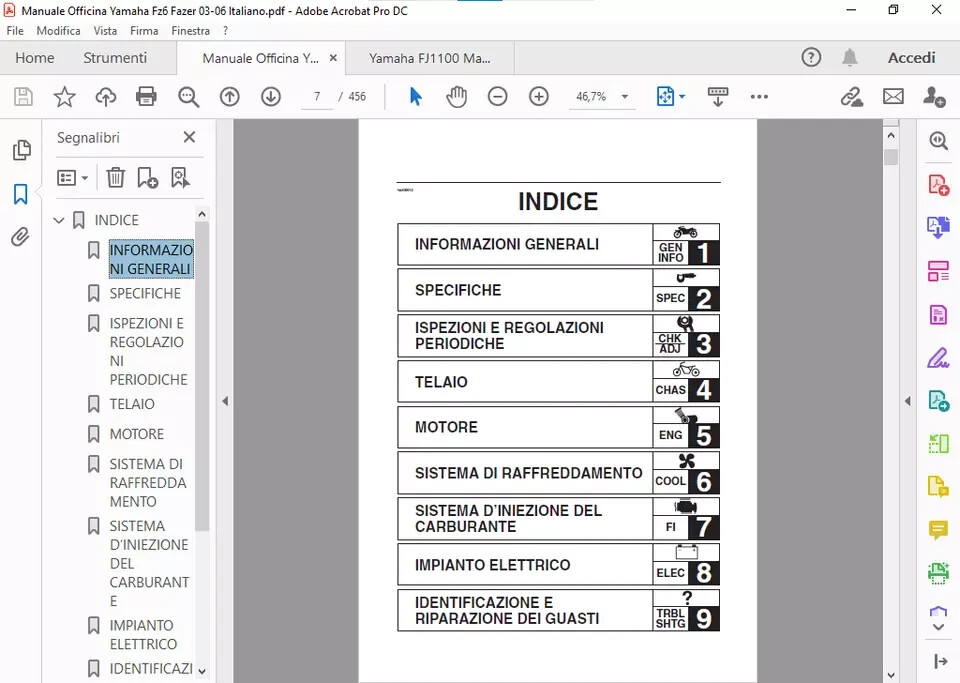Image resolution: width=960 pixels, height=683 pixels.
Task: Open the bookmark options menu dropdown
Action: pyautogui.click(x=72, y=178)
